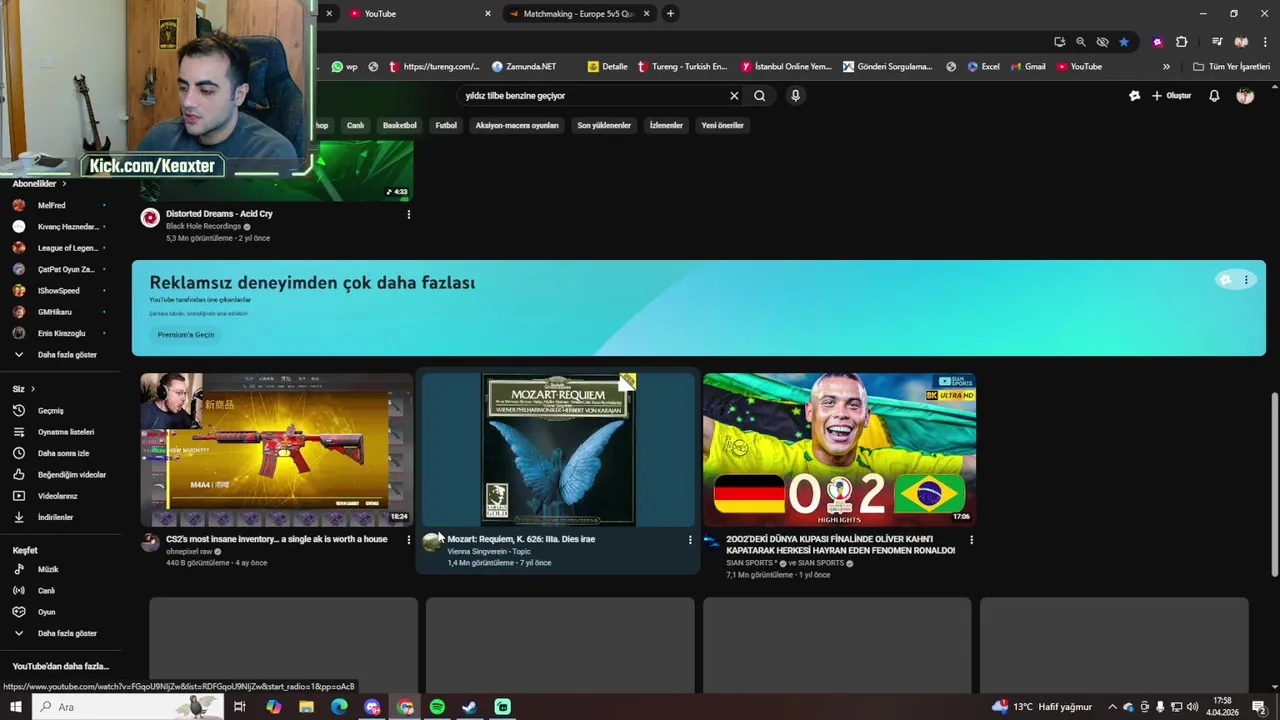Viewport: 1280px width, 720px height.
Task: Open the Mozart Requiem video thumbnail
Action: coord(558,450)
